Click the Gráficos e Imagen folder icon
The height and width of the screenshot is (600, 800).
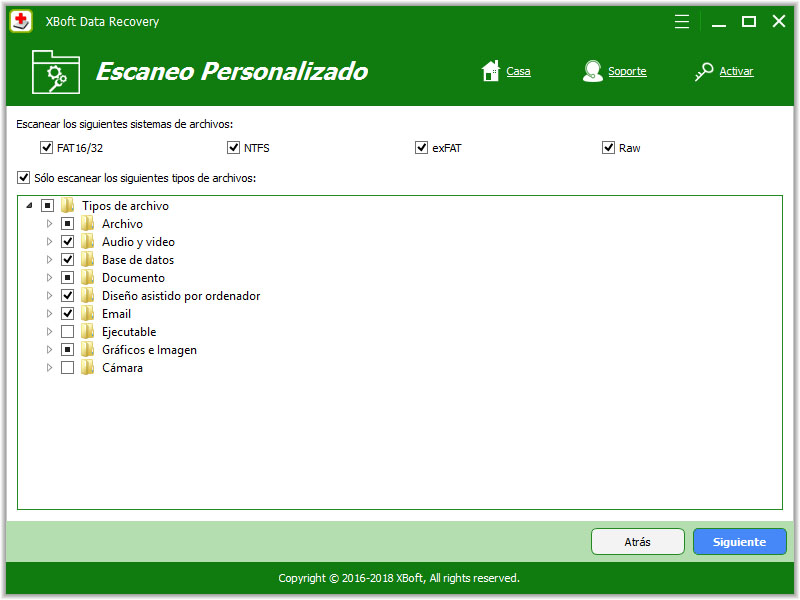tap(87, 349)
